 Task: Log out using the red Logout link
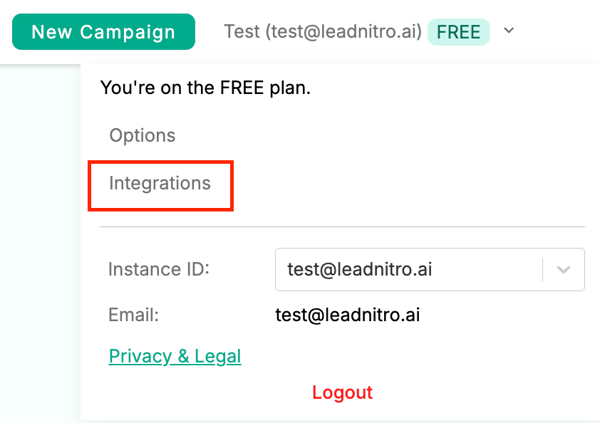342,392
